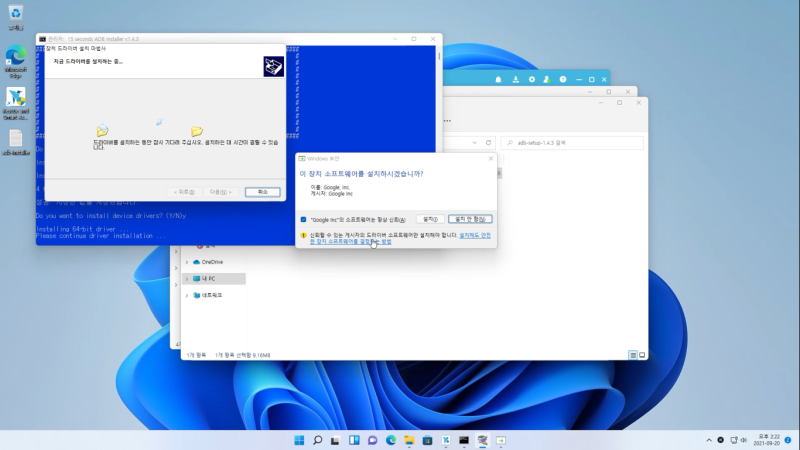The height and width of the screenshot is (450, 800).
Task: Click the download icon in blue title bar
Action: [516, 80]
